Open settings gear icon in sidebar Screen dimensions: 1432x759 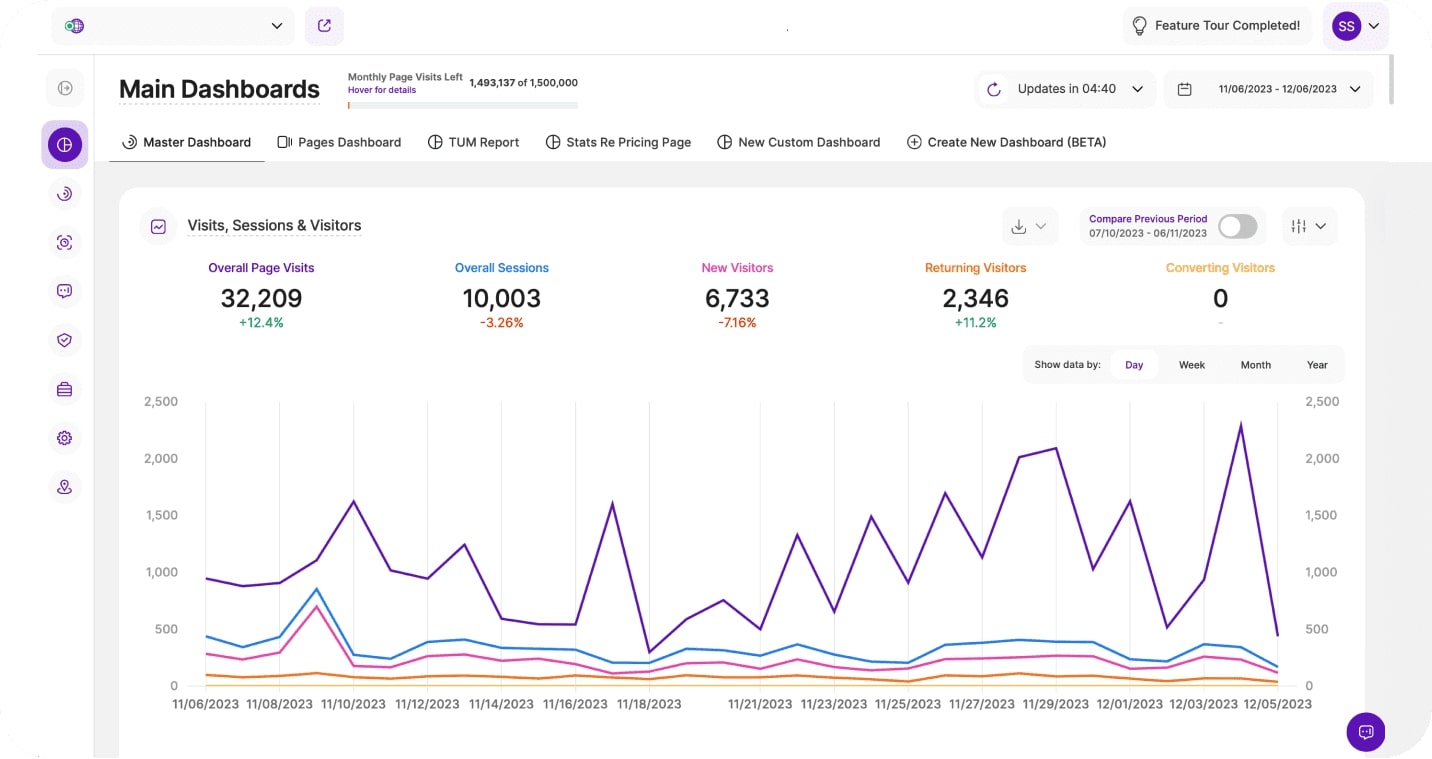[65, 438]
